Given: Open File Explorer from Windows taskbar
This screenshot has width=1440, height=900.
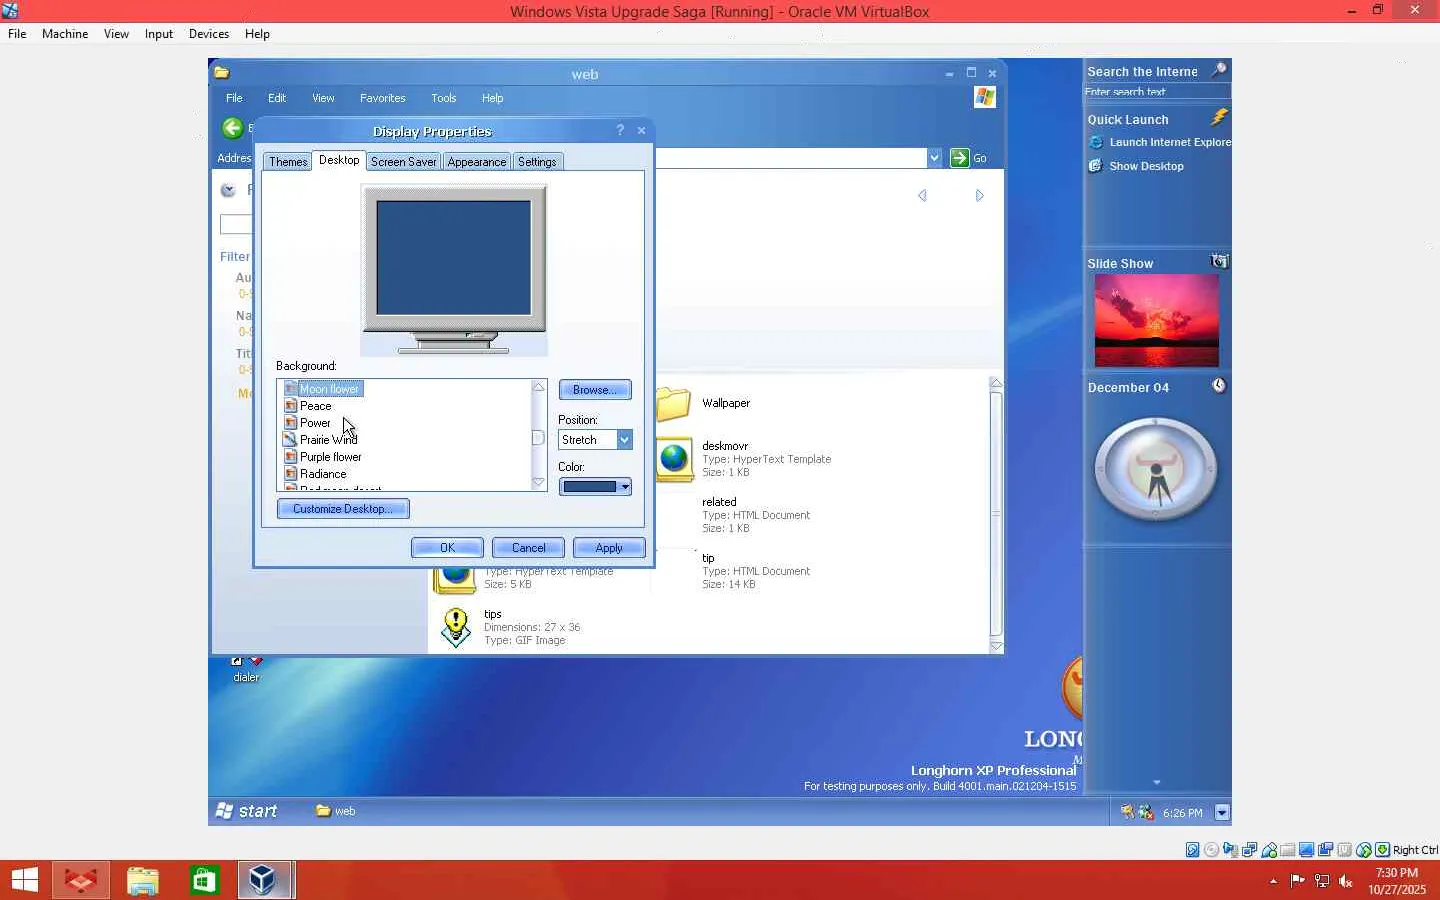Looking at the screenshot, I should (x=143, y=880).
